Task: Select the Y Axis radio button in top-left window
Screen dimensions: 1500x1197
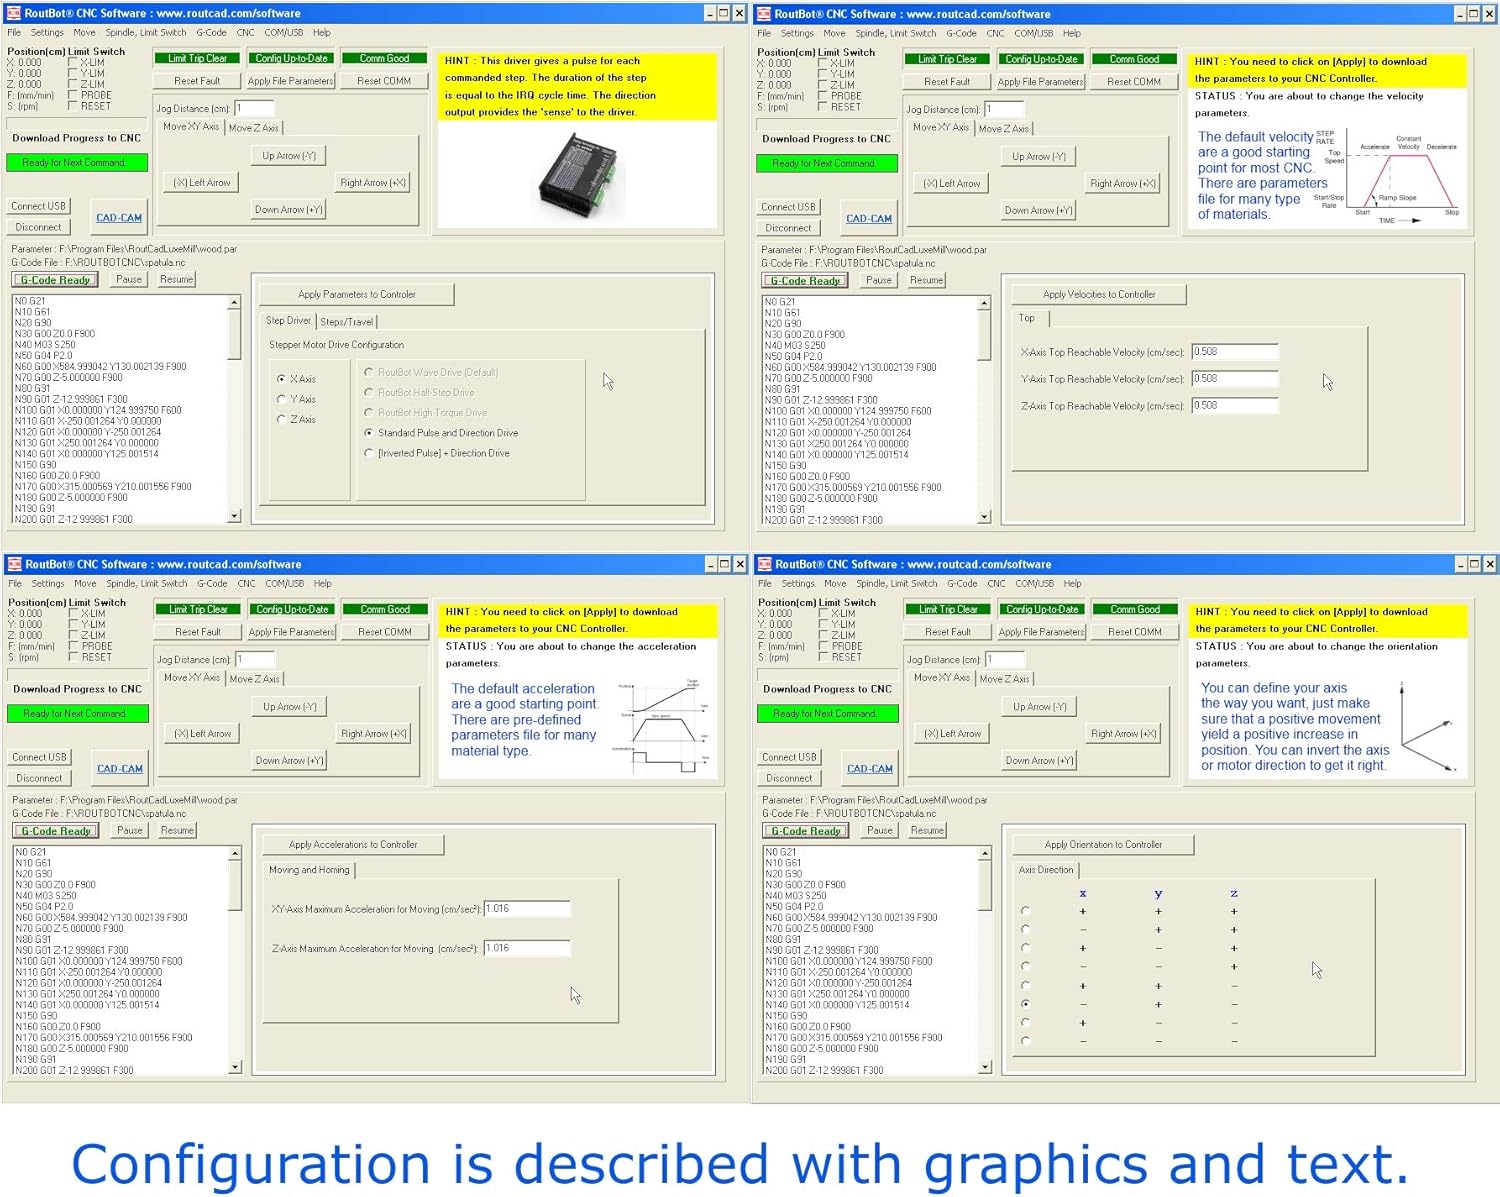Action: (x=281, y=399)
